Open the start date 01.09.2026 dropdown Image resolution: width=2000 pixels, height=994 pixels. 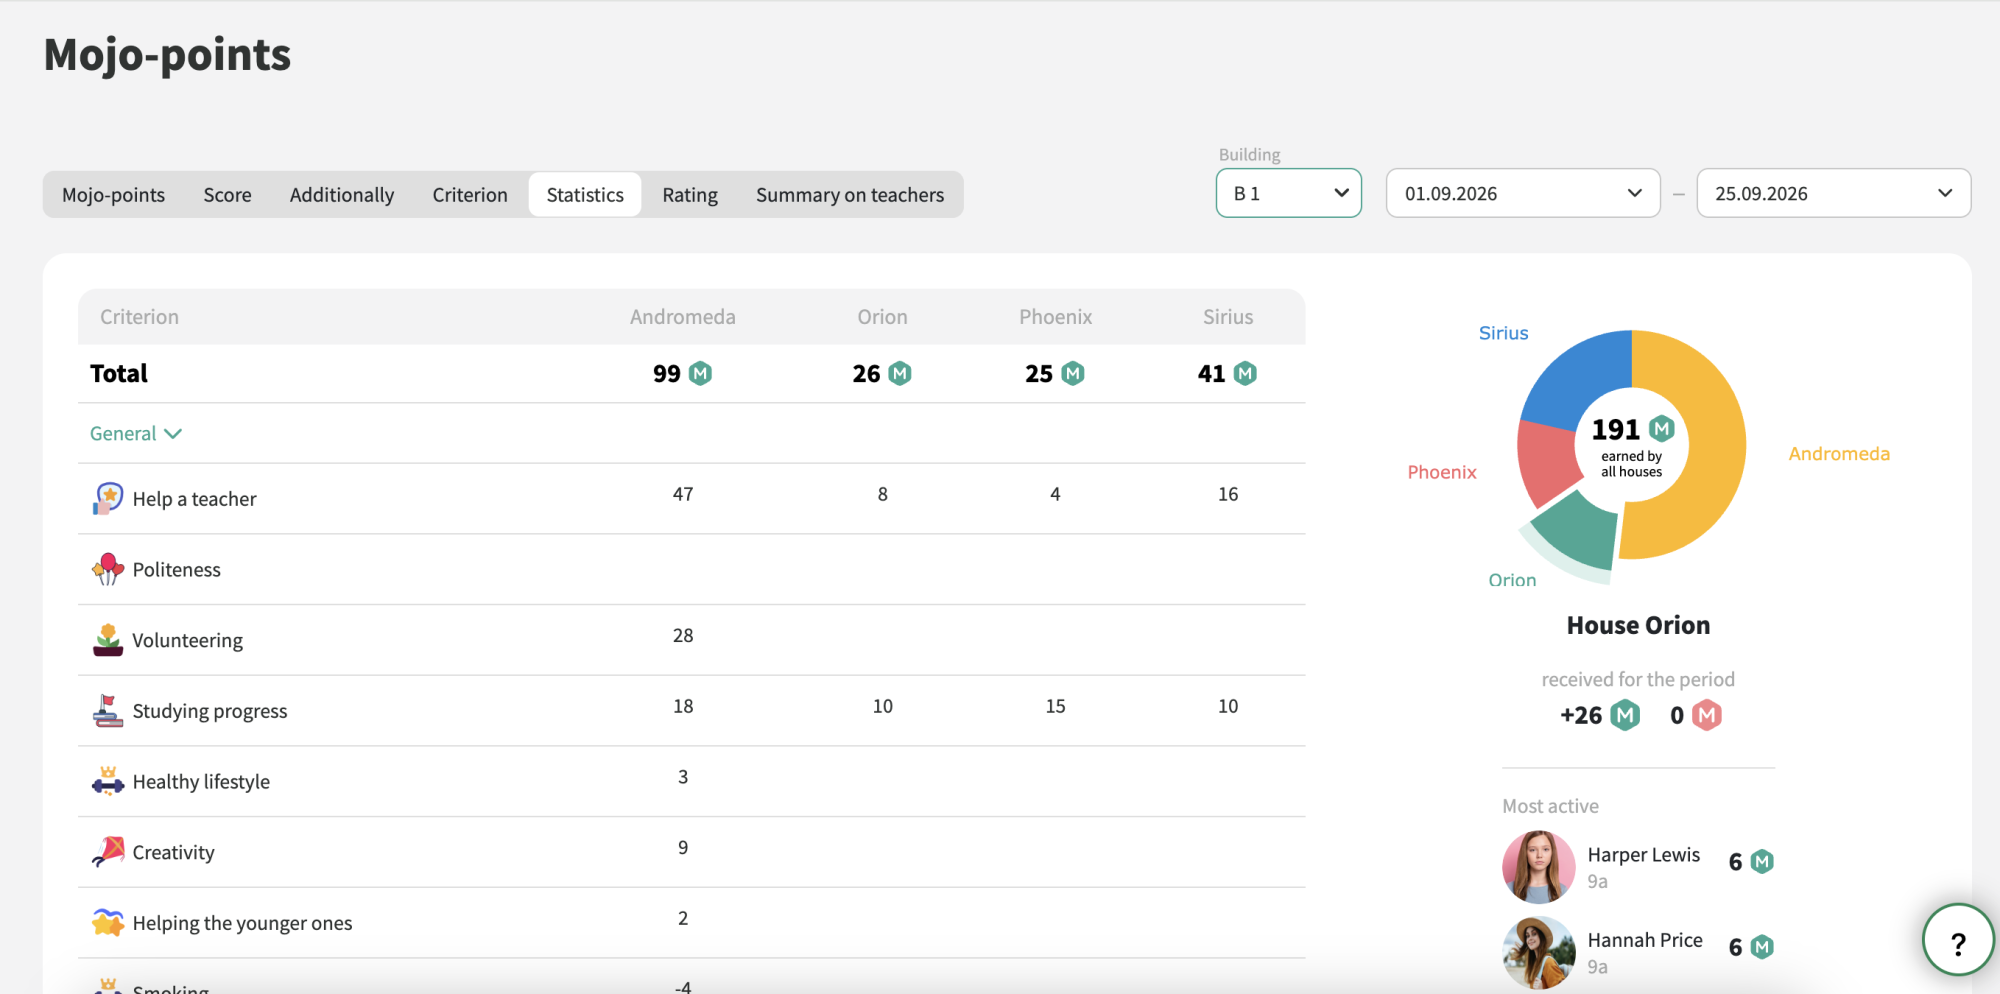pyautogui.click(x=1523, y=193)
